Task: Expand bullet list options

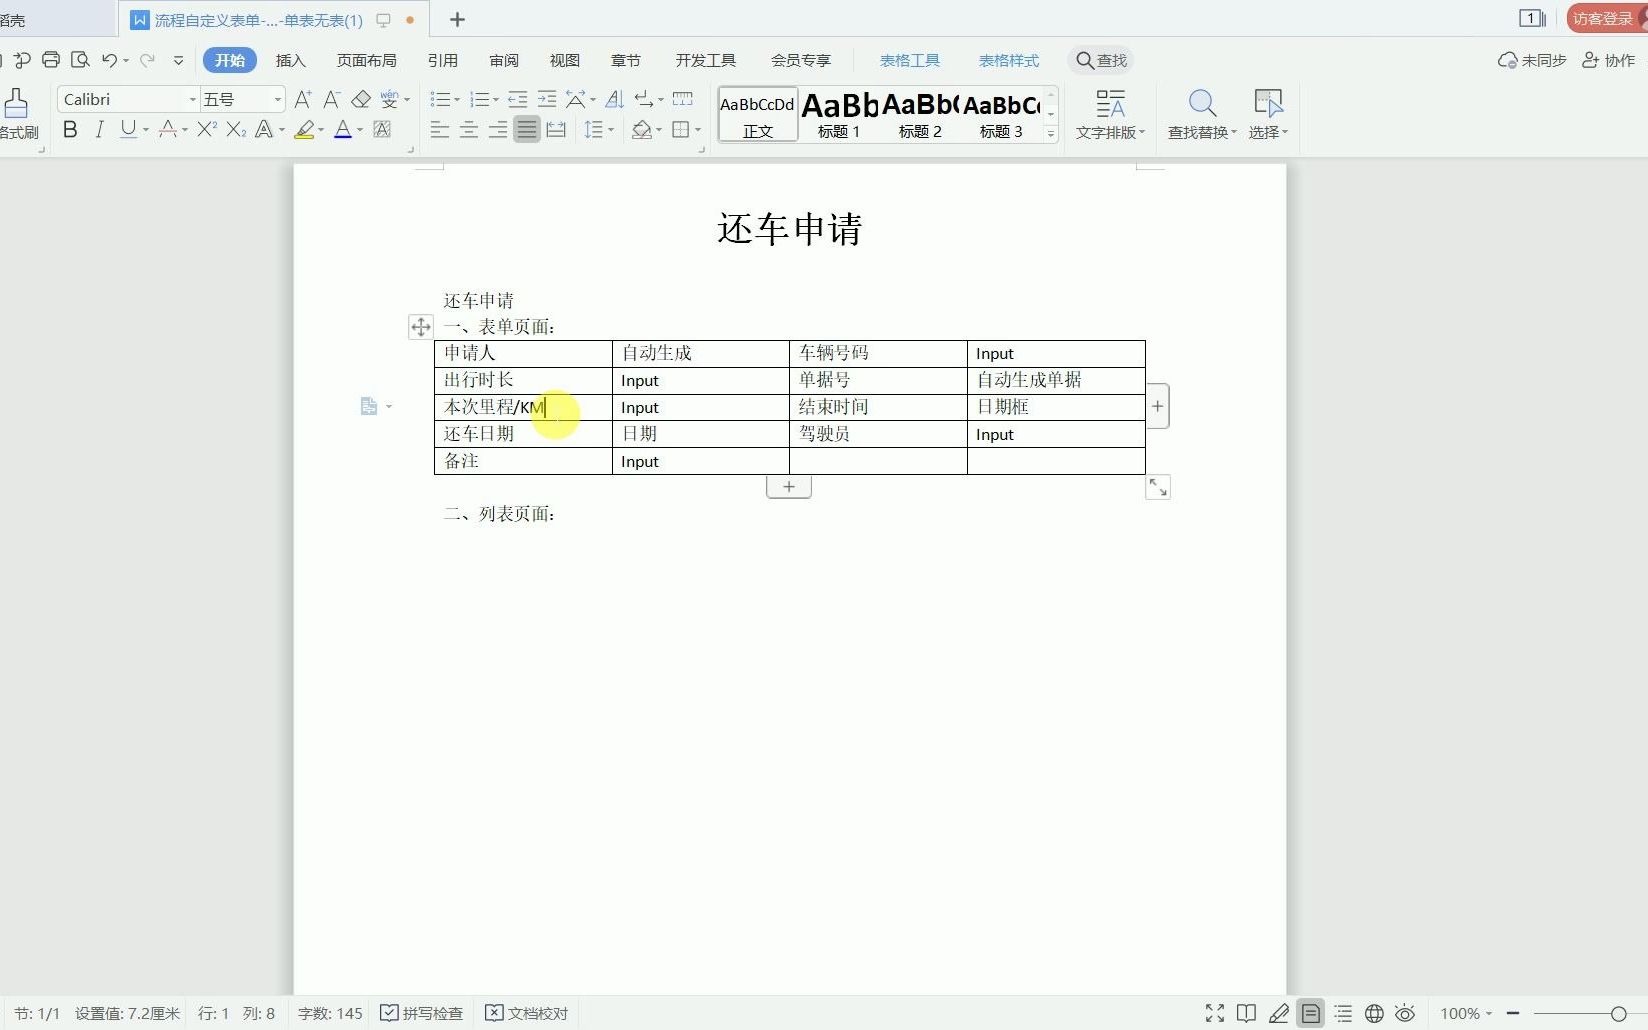Action: 457,99
